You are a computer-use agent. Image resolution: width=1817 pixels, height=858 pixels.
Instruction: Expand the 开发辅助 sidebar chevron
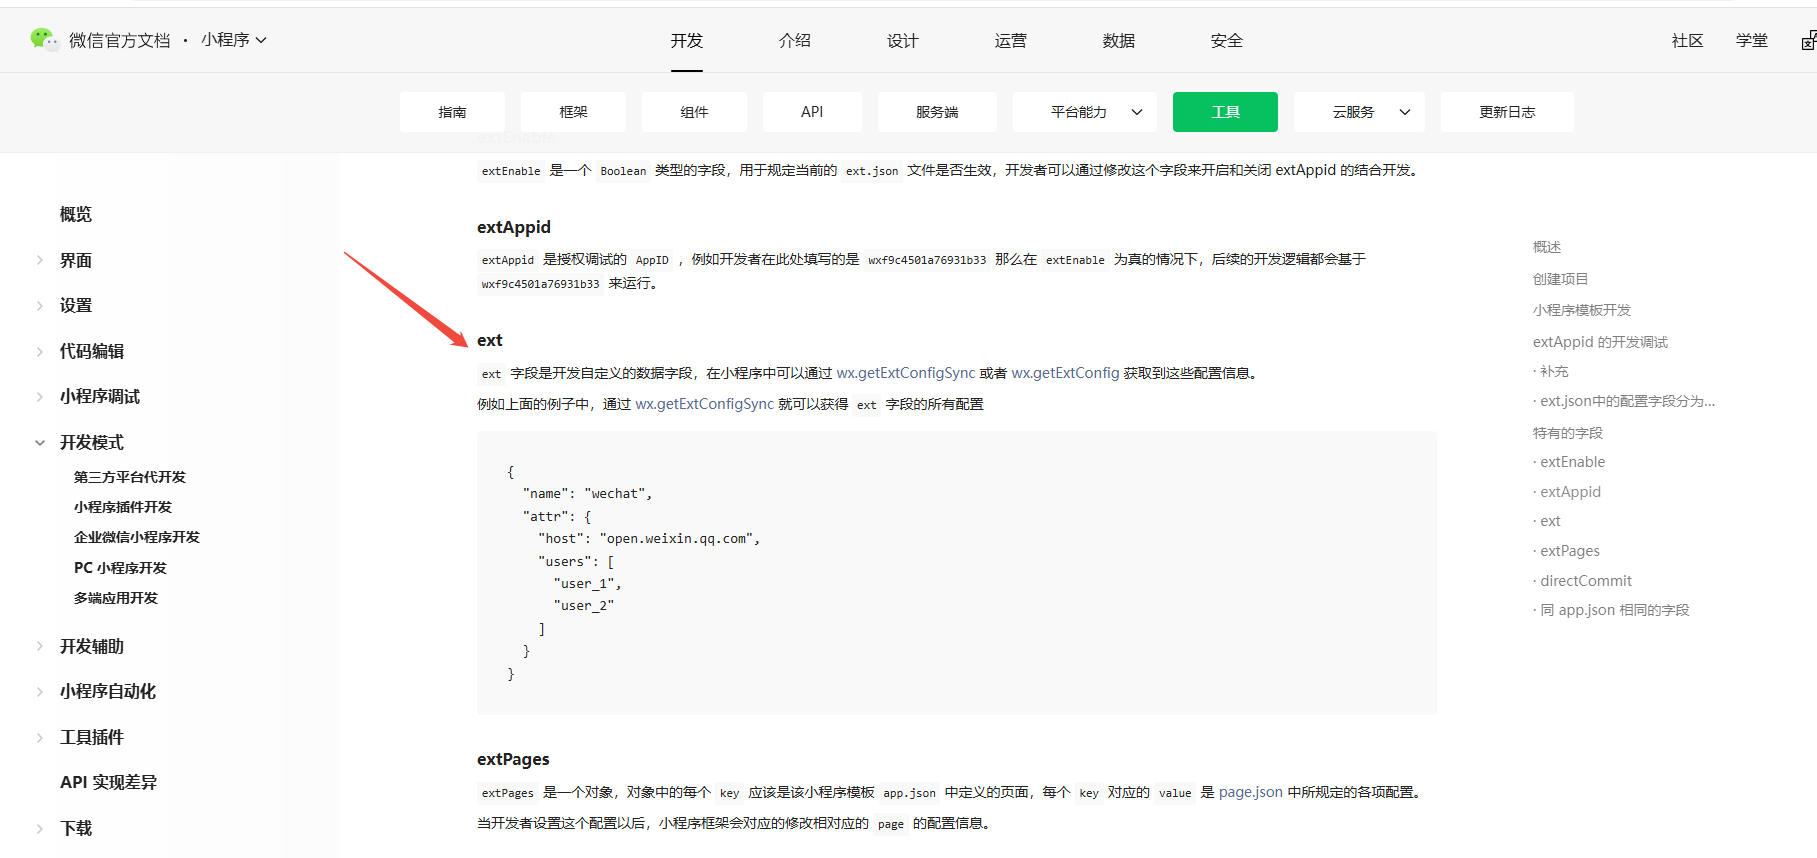(40, 646)
